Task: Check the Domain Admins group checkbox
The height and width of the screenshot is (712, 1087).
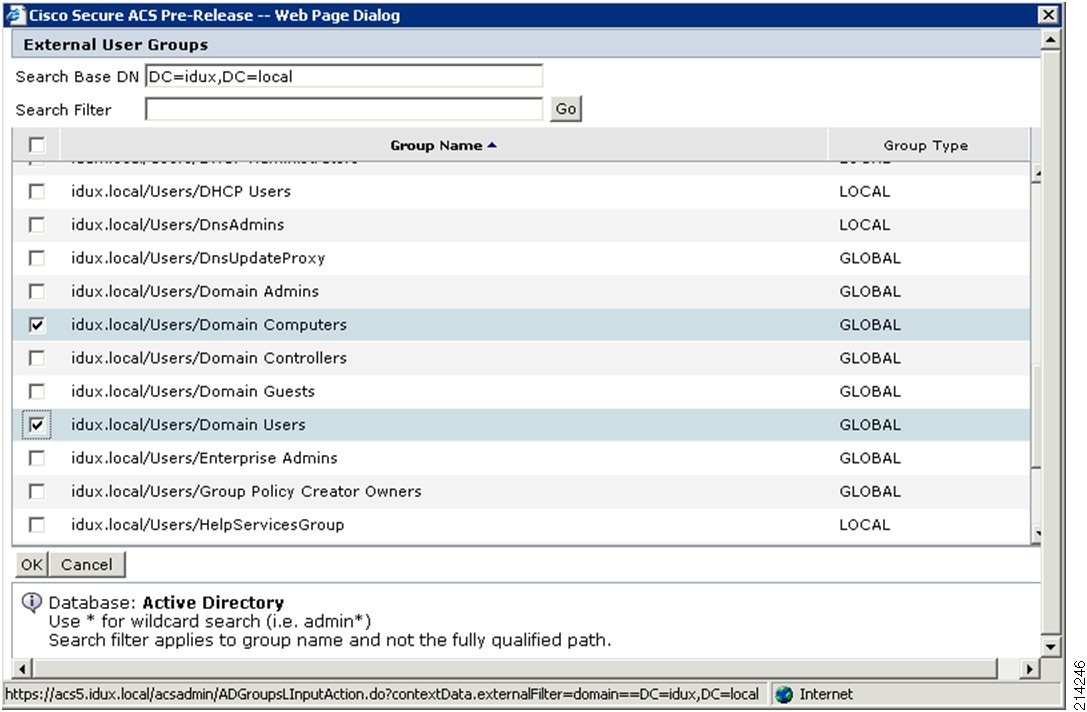Action: tap(37, 291)
